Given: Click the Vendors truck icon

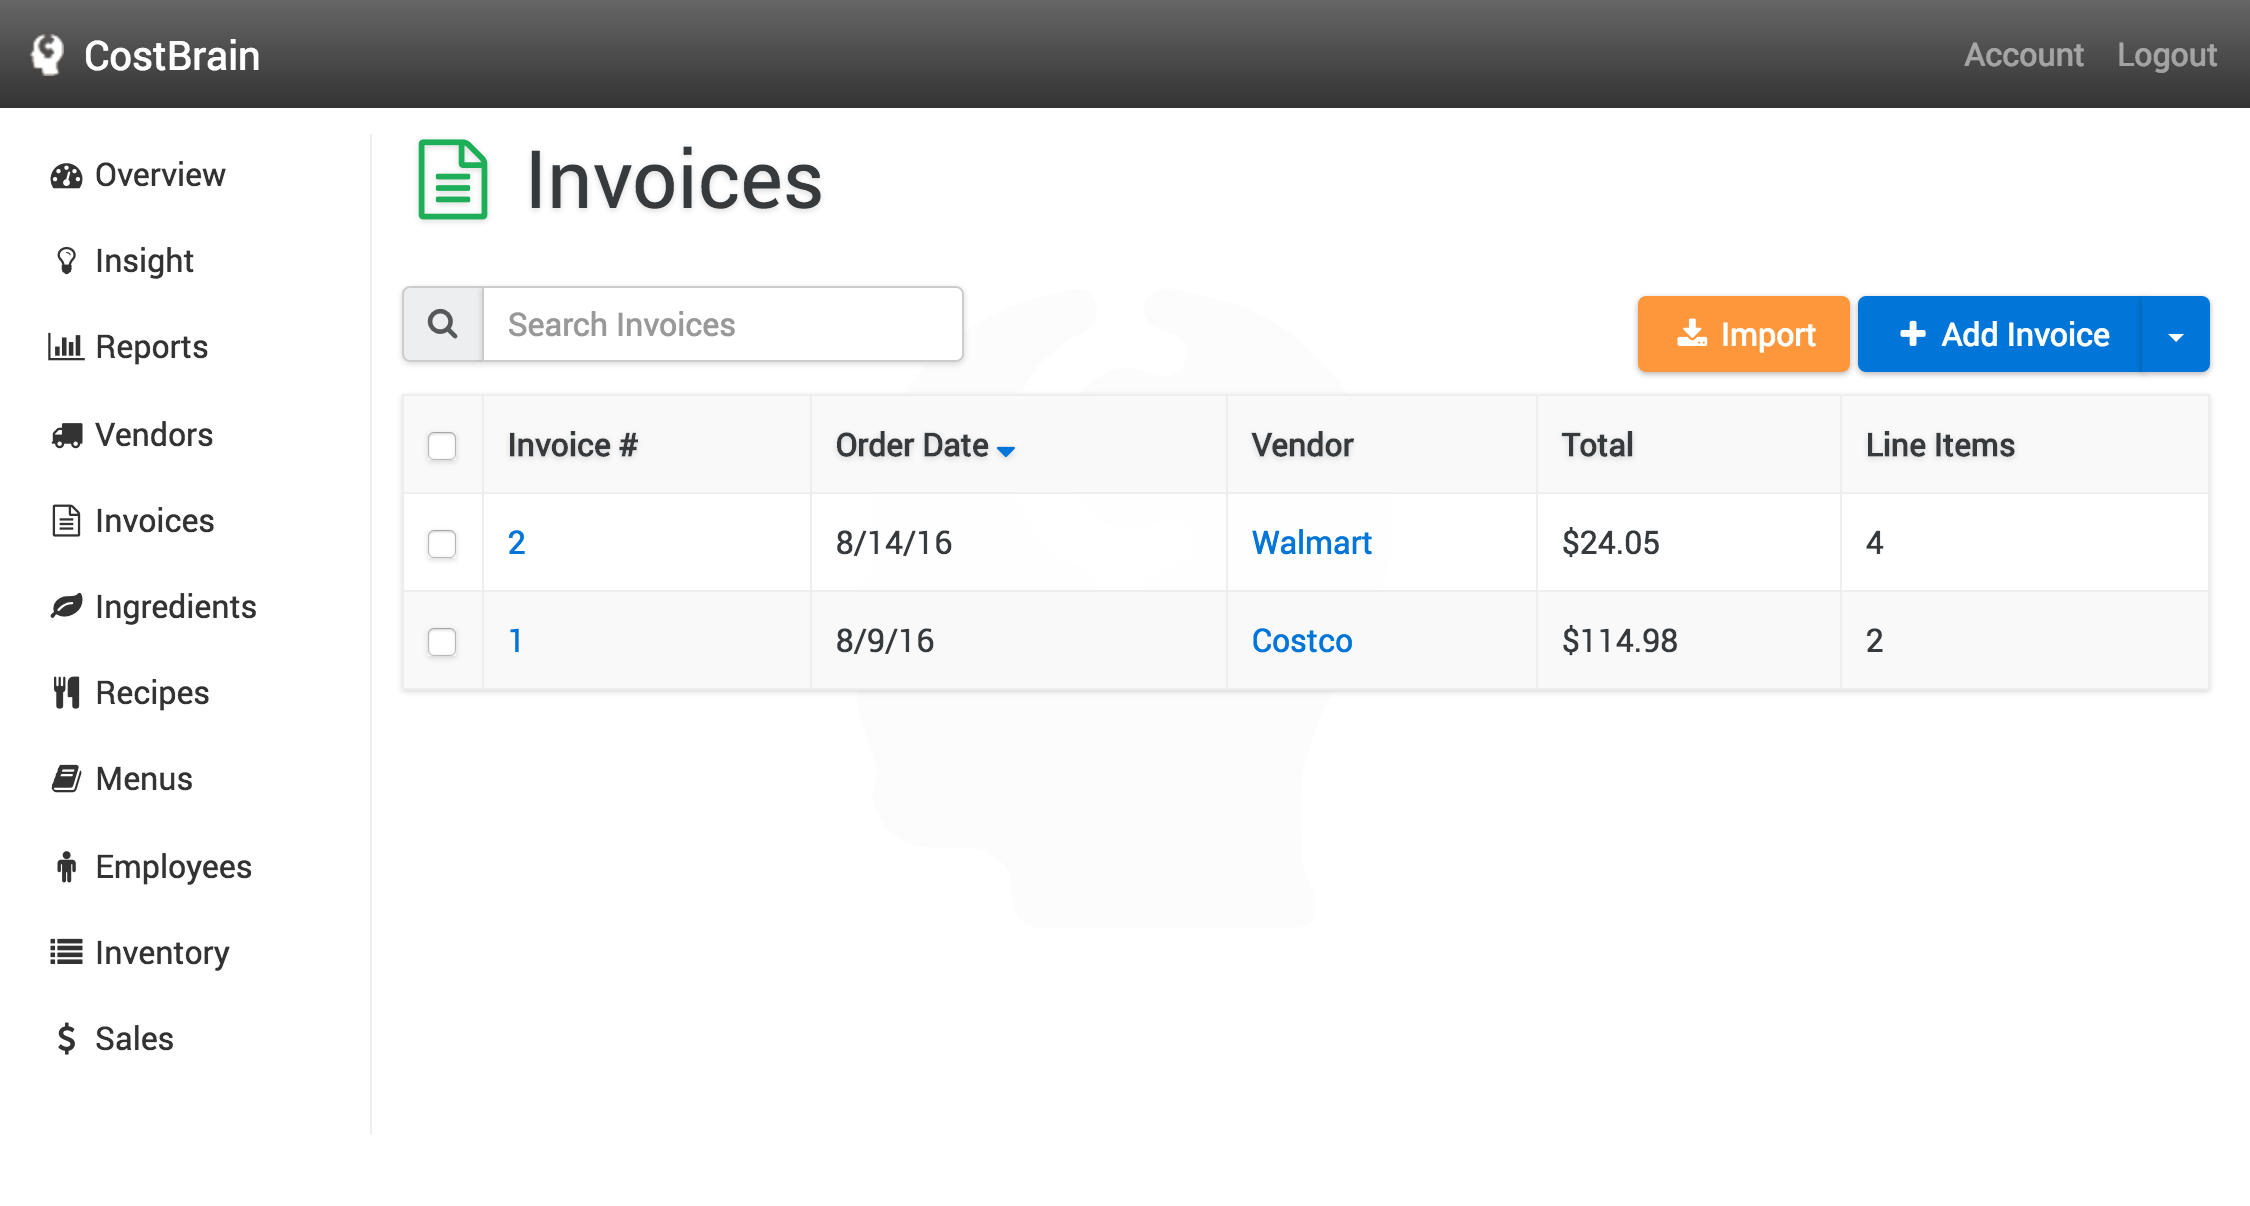Looking at the screenshot, I should click(66, 435).
